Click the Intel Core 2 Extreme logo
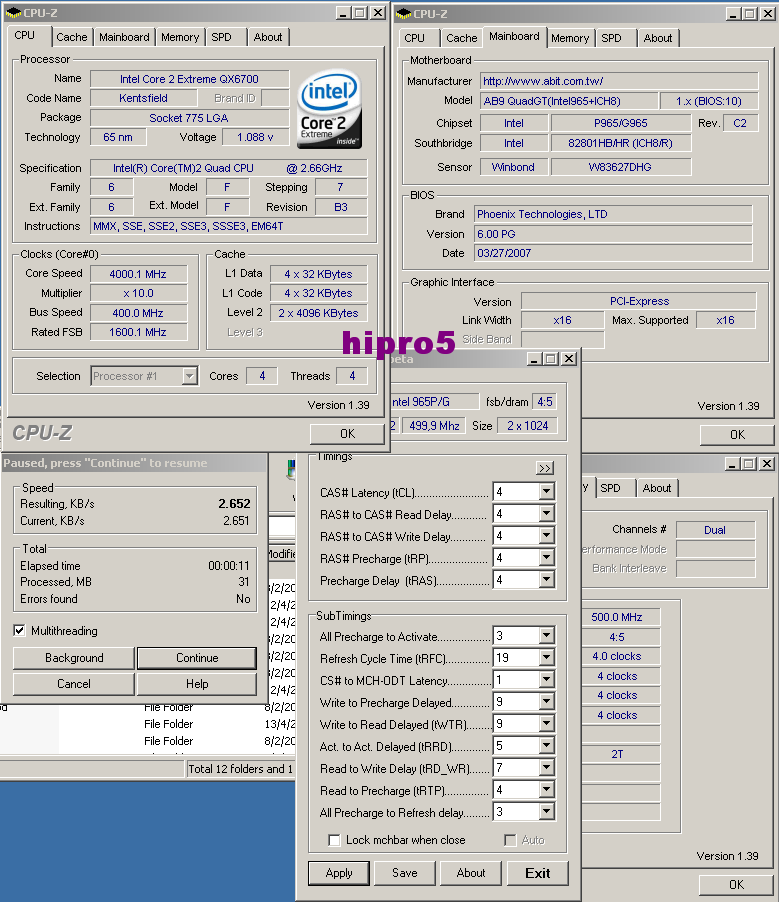 point(330,109)
